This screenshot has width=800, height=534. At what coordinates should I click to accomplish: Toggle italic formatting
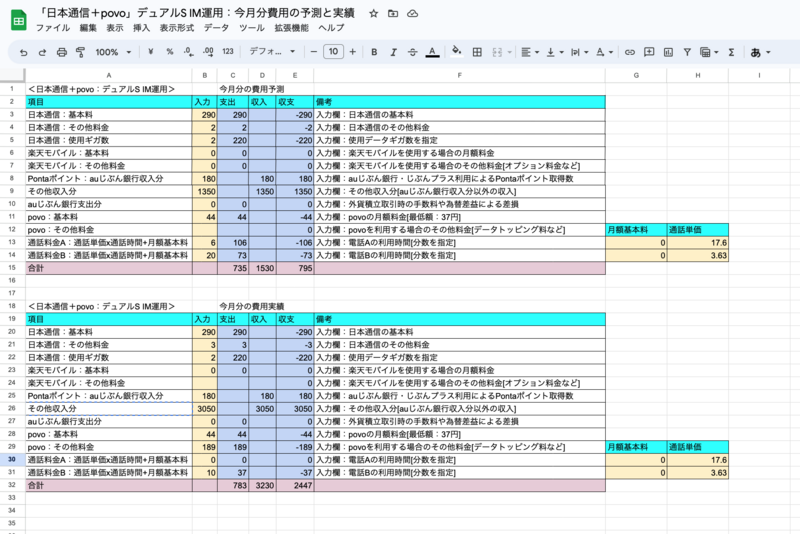point(393,52)
